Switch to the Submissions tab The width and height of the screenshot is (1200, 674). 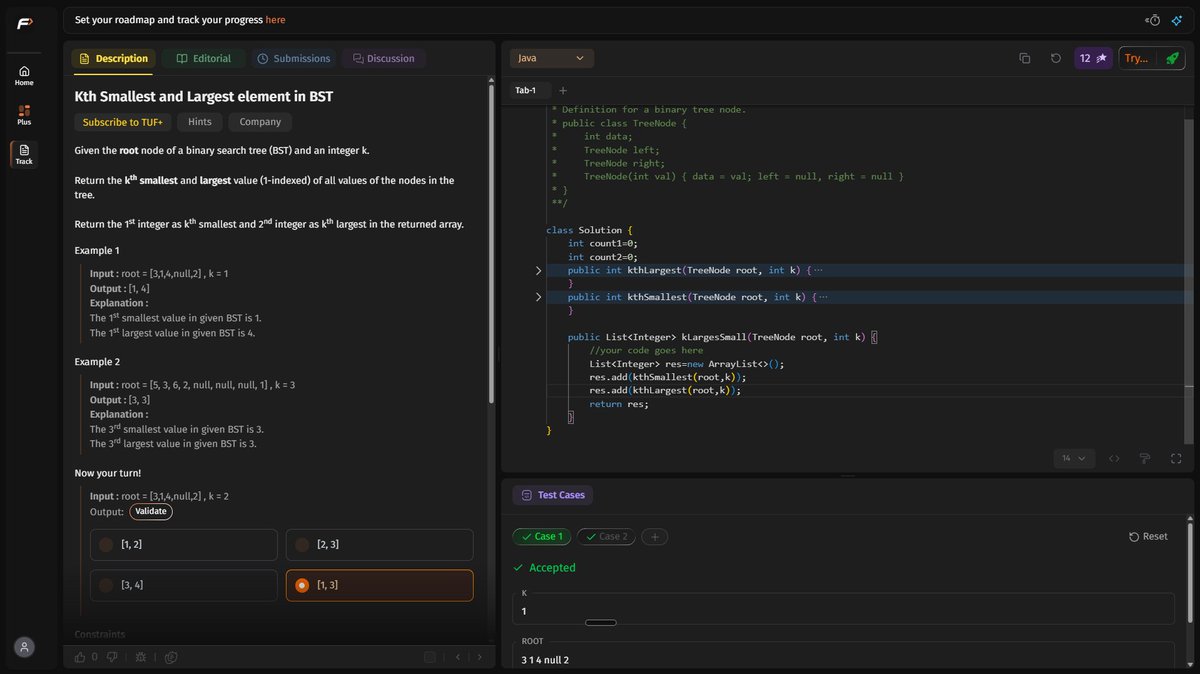coord(293,58)
